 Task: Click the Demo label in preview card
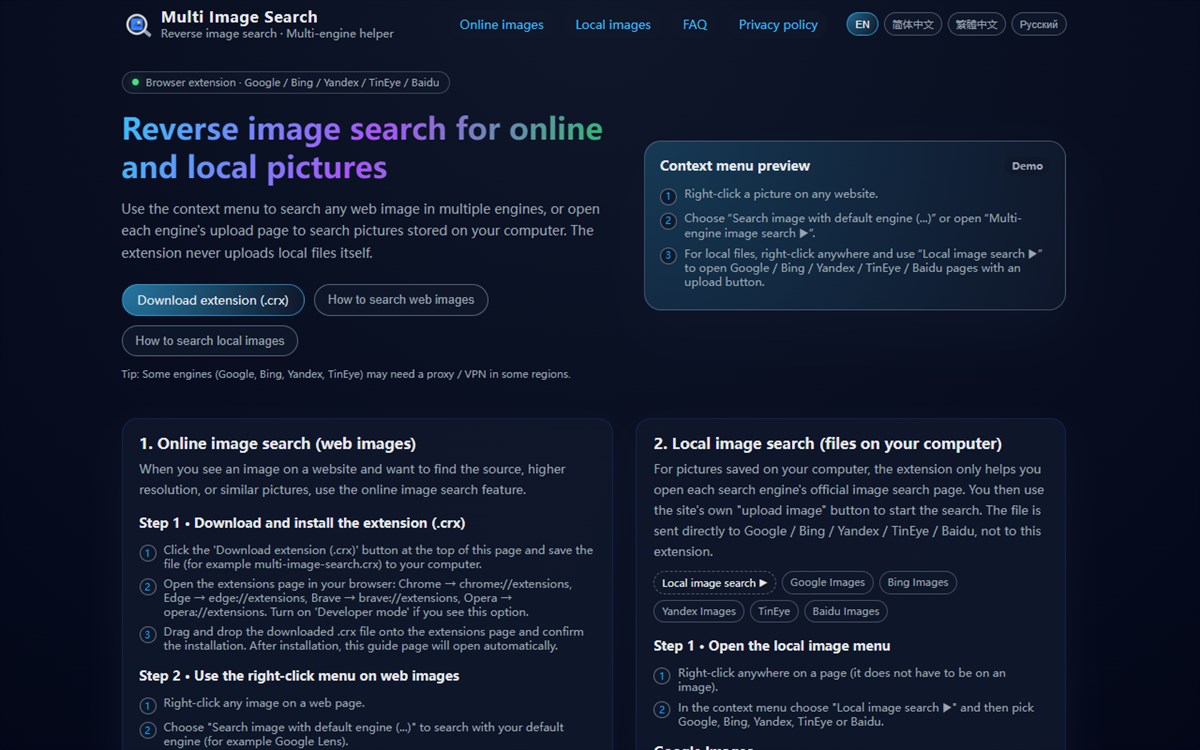pyautogui.click(x=1027, y=166)
